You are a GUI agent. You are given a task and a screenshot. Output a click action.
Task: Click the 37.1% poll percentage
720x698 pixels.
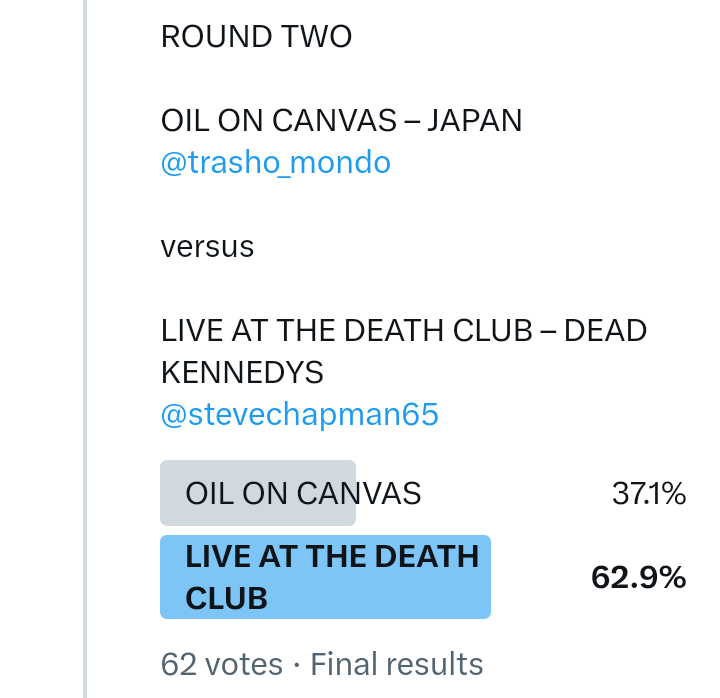tap(648, 493)
